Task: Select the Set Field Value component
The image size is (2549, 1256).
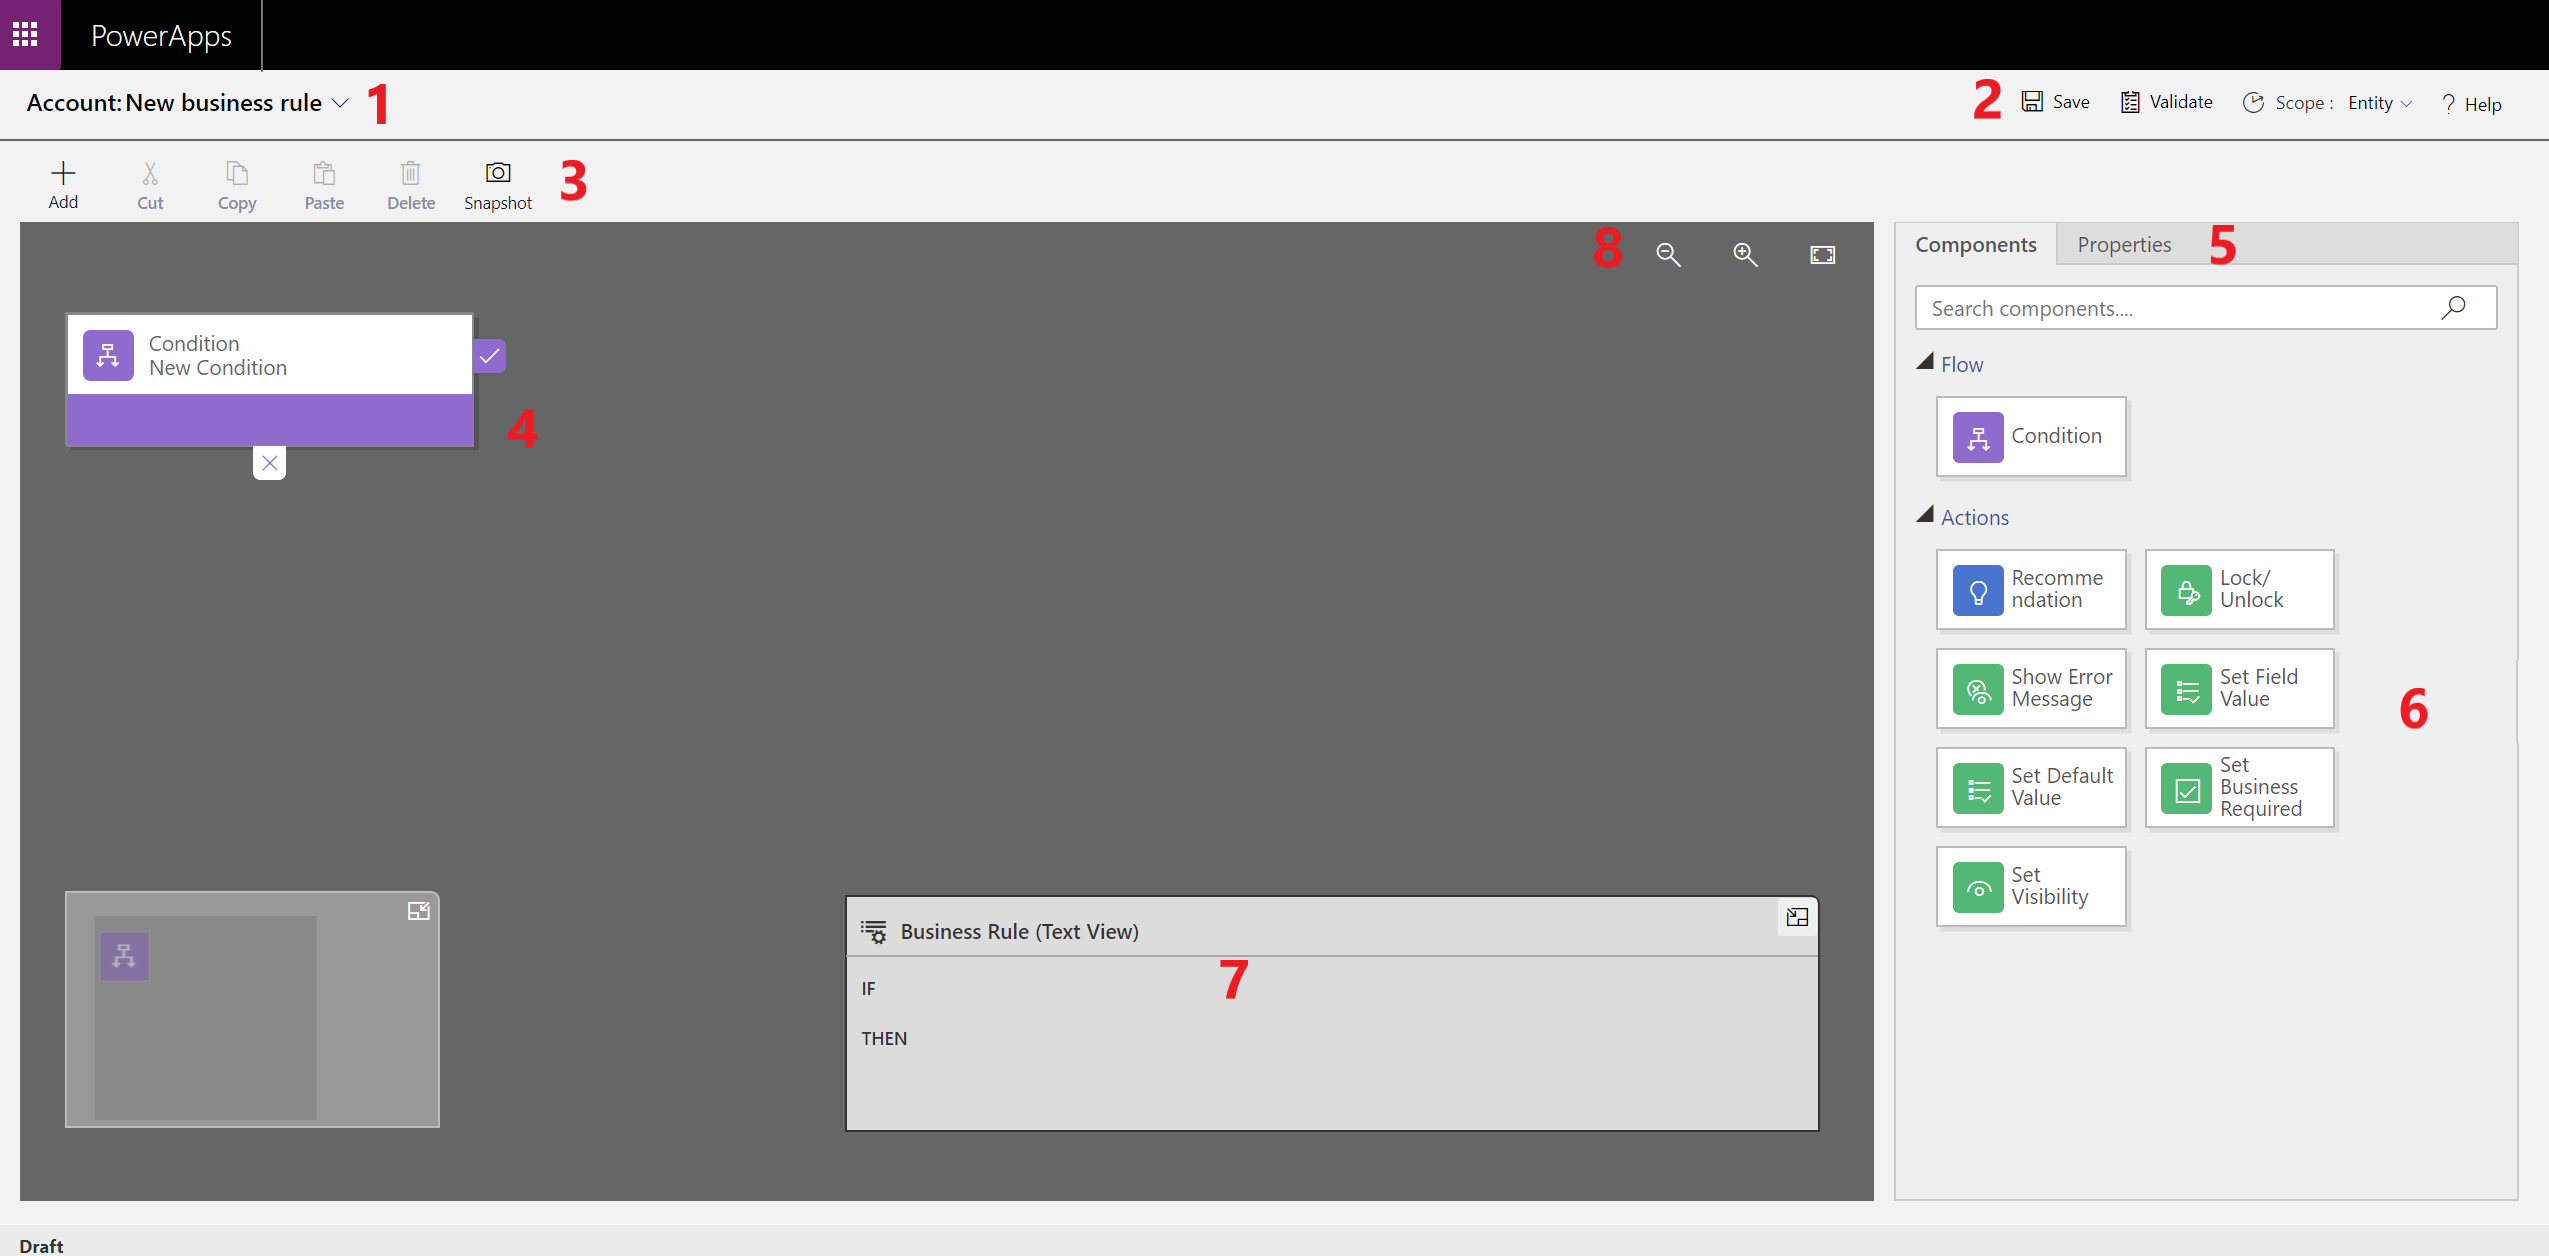Action: [2240, 689]
